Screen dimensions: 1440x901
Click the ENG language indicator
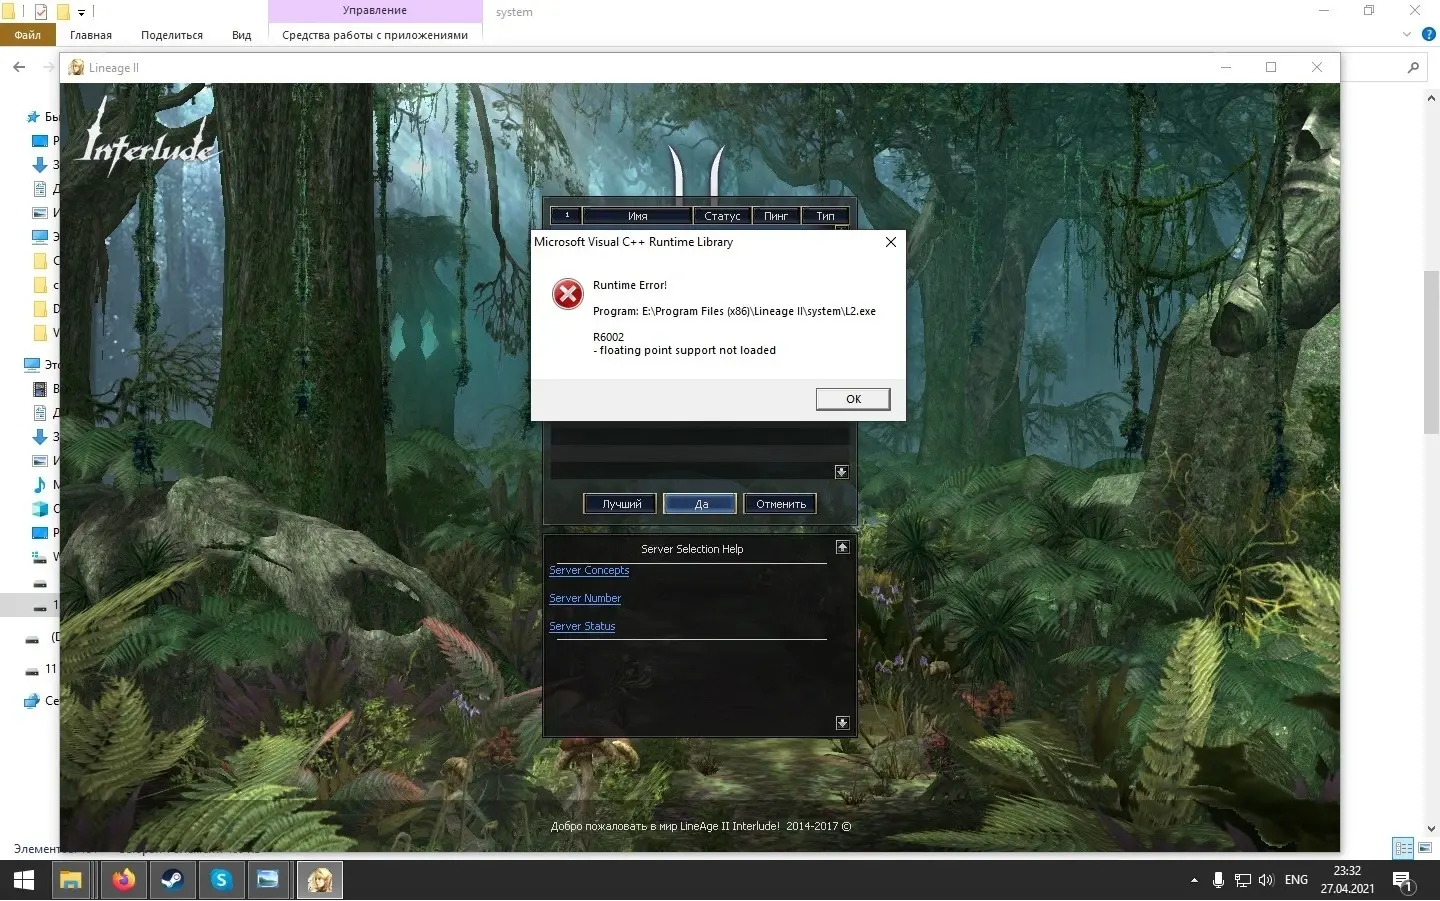pos(1296,880)
